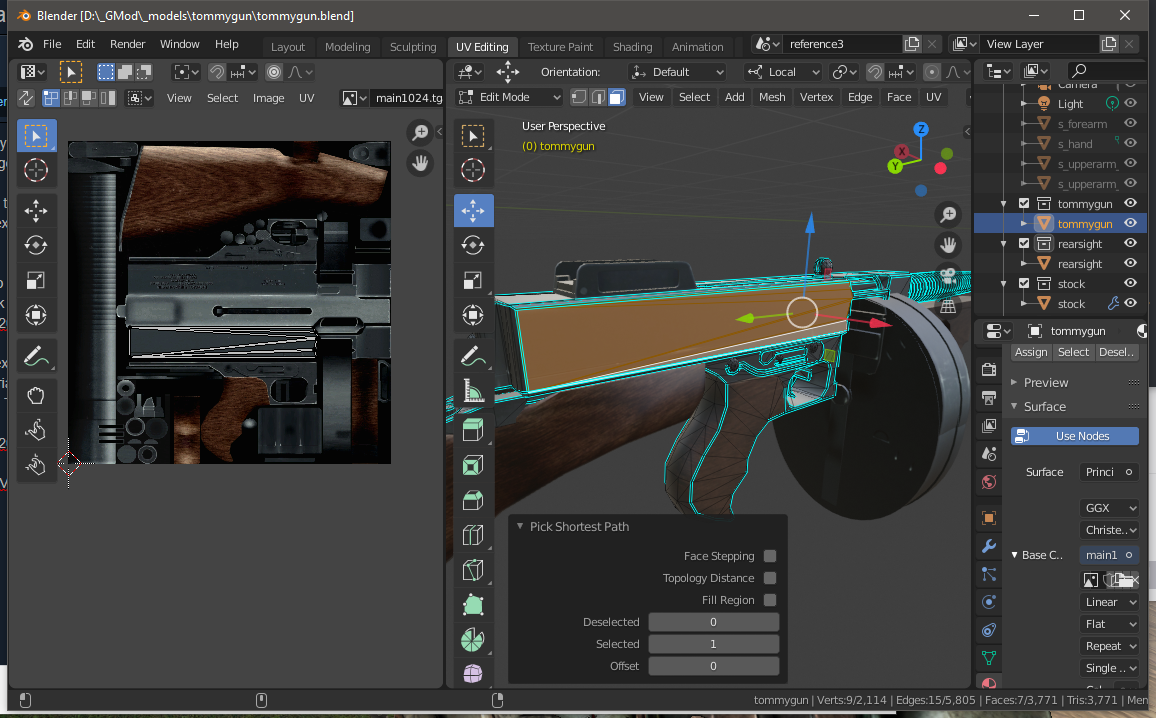Open the Edit Mode dropdown

(x=510, y=97)
